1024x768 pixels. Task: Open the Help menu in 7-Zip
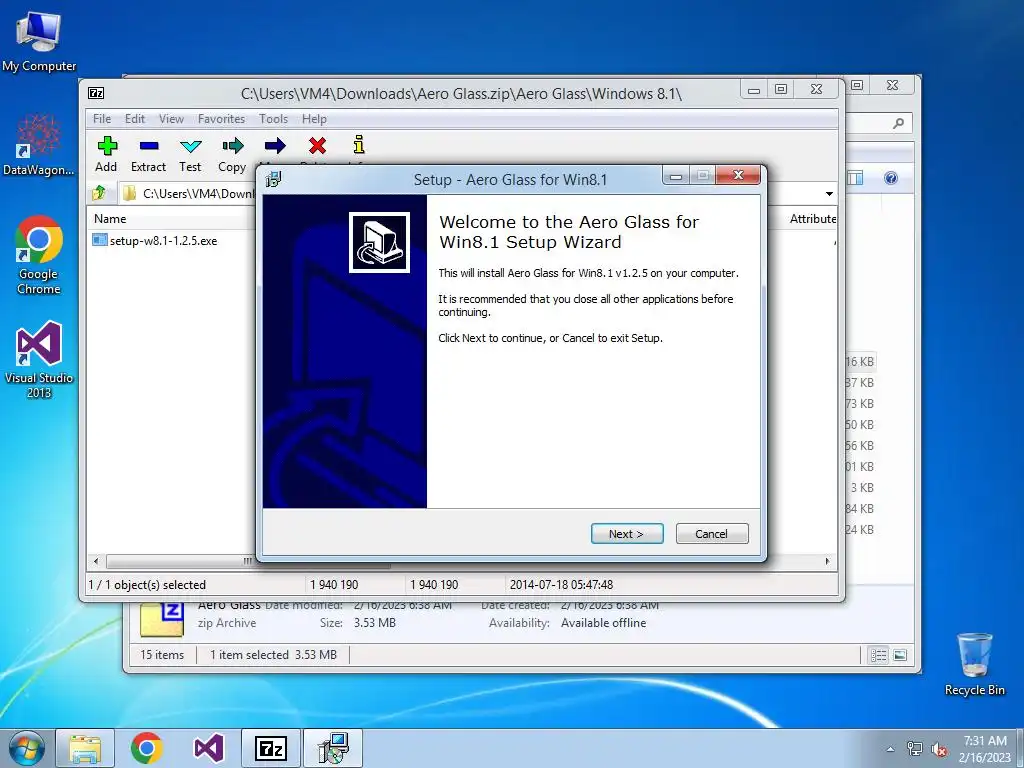tap(314, 119)
